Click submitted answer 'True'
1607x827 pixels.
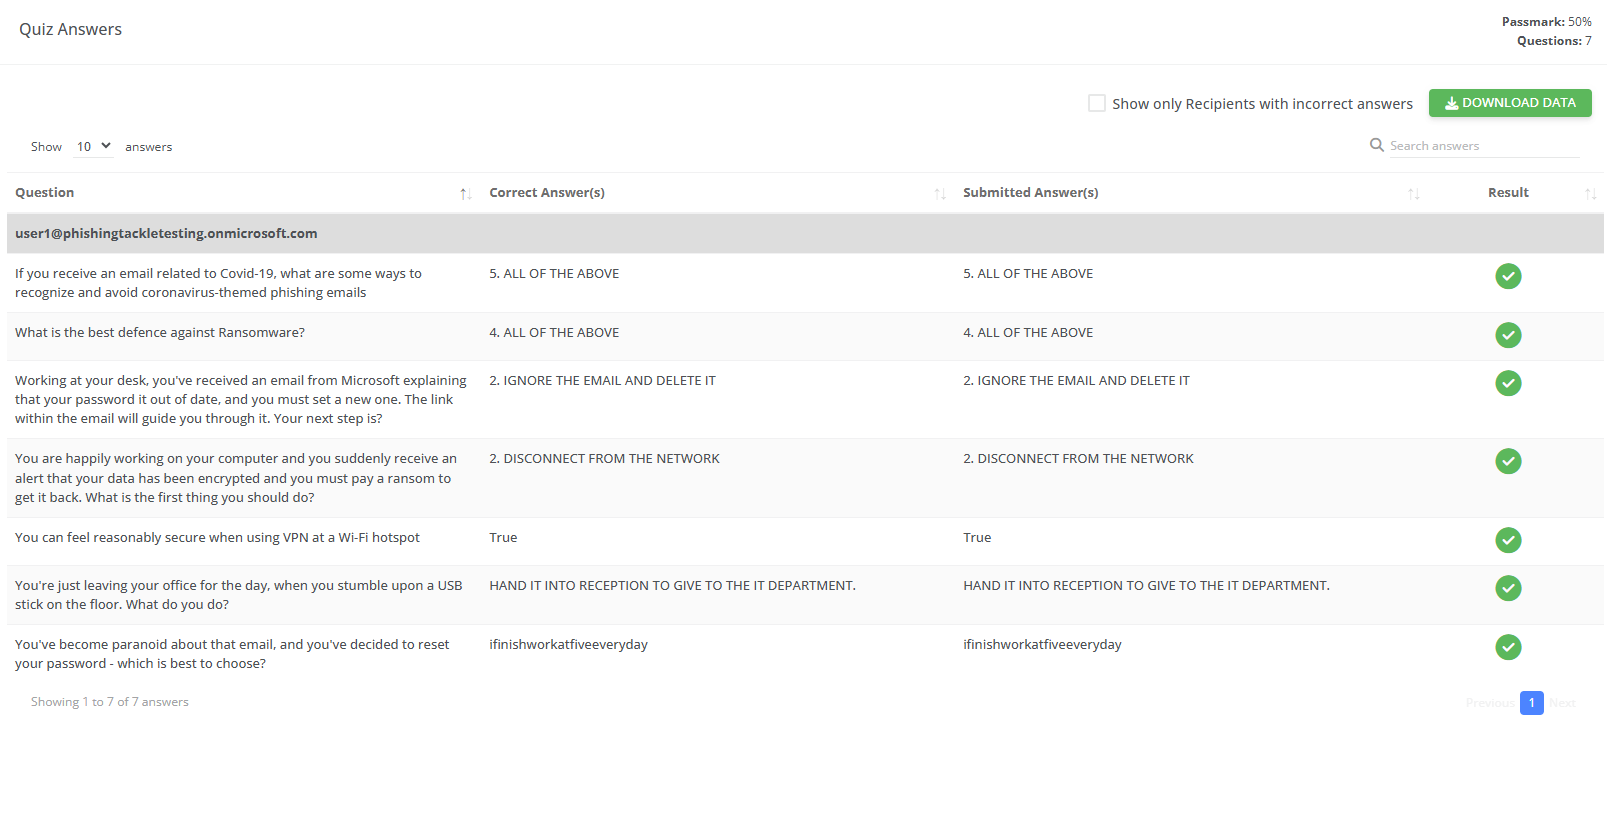pos(977,538)
